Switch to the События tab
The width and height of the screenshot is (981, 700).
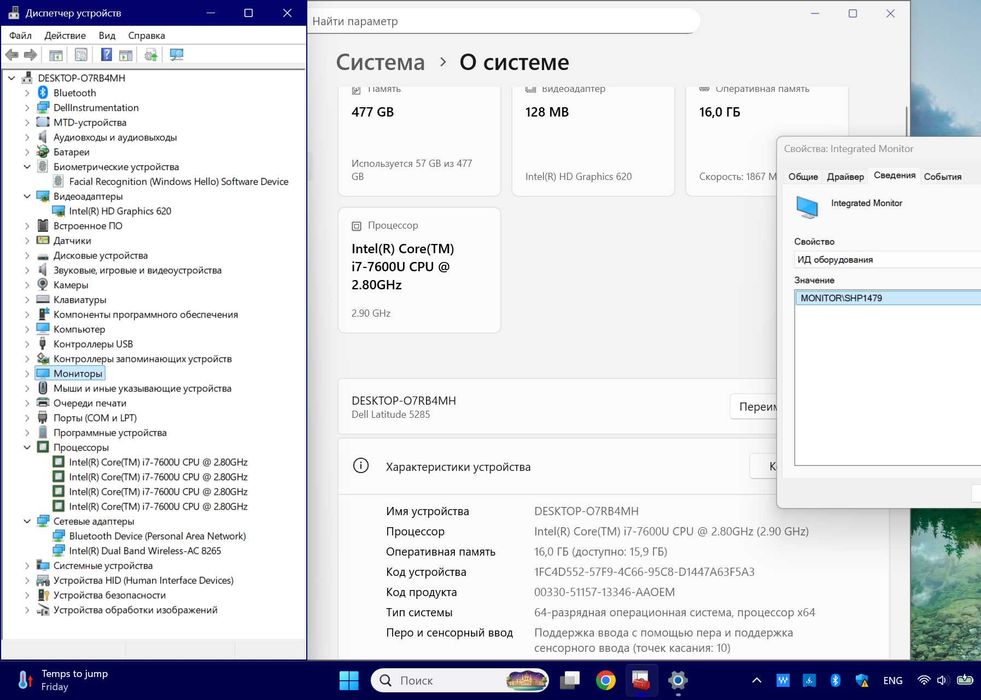[x=942, y=176]
